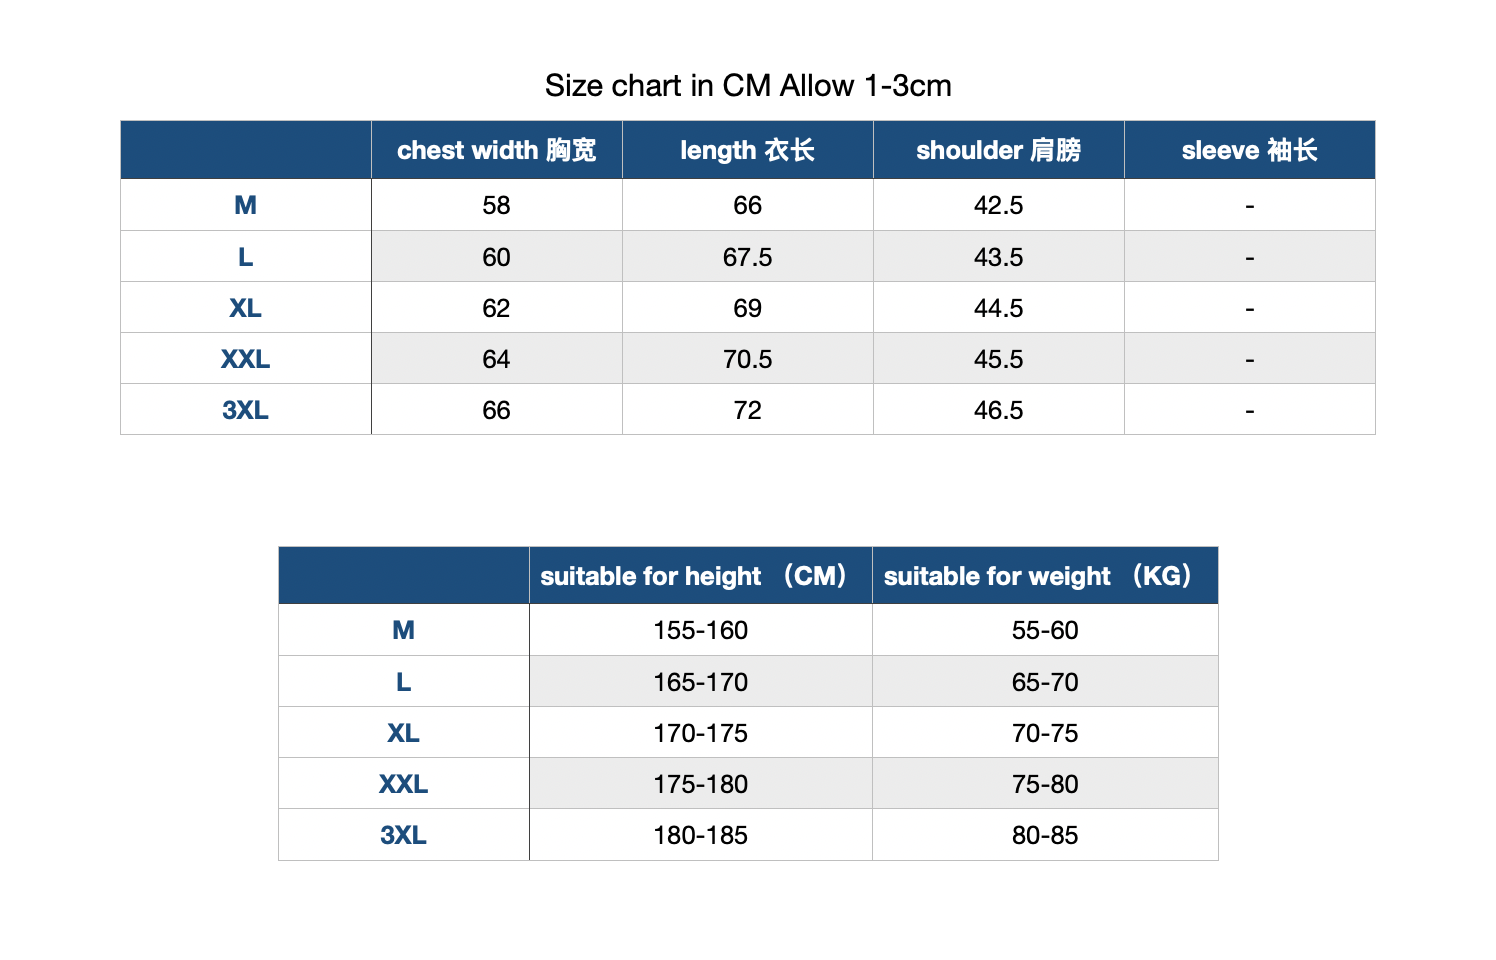The width and height of the screenshot is (1496, 960).
Task: Select suitable for weight header cell
Action: [x=1045, y=576]
